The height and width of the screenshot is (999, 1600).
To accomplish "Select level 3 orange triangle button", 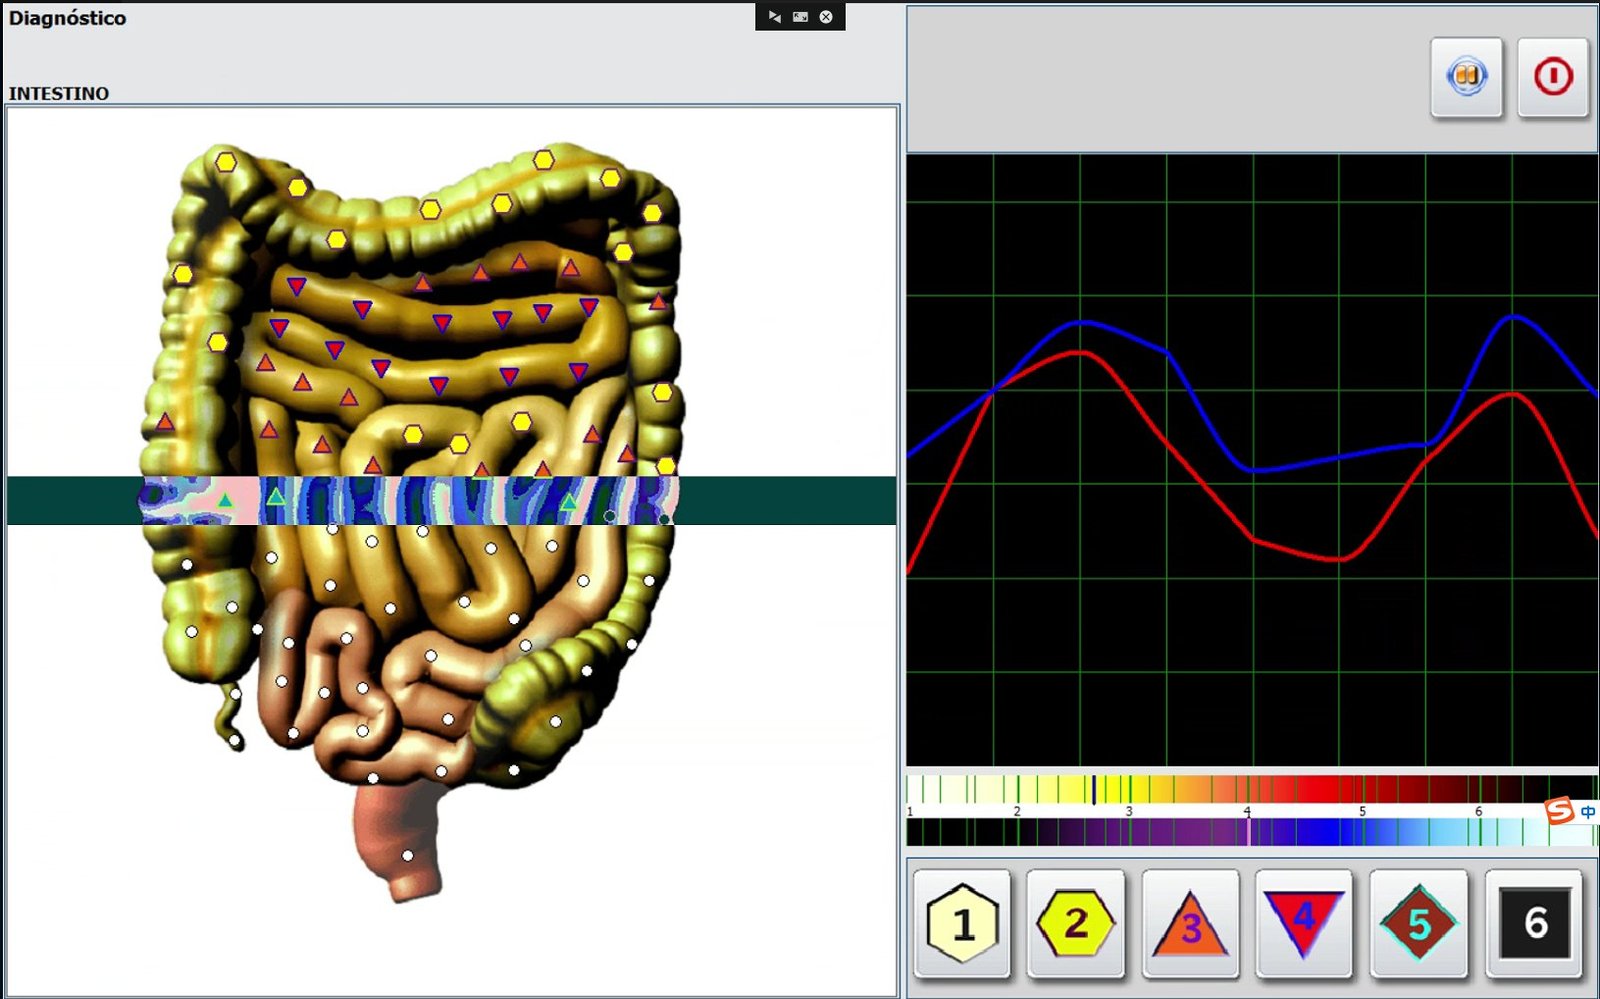I will 1190,923.
